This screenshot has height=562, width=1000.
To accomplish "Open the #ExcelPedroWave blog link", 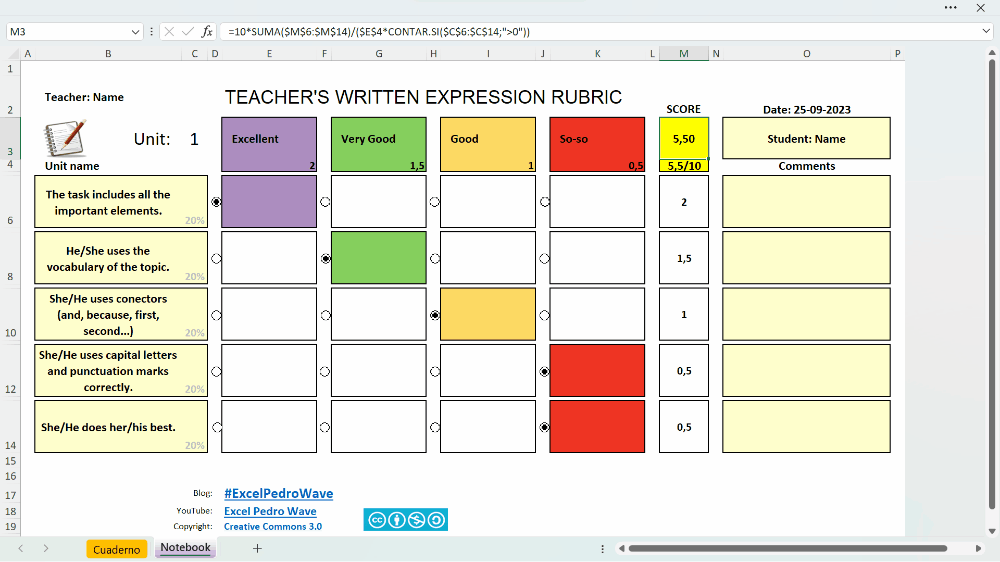I will pyautogui.click(x=278, y=493).
